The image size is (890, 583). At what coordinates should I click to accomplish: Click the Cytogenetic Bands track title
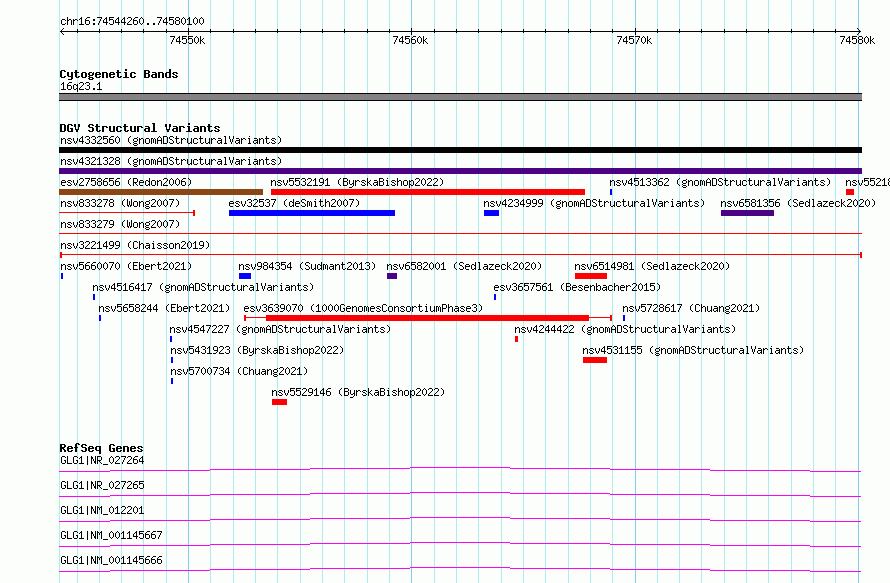click(x=119, y=74)
